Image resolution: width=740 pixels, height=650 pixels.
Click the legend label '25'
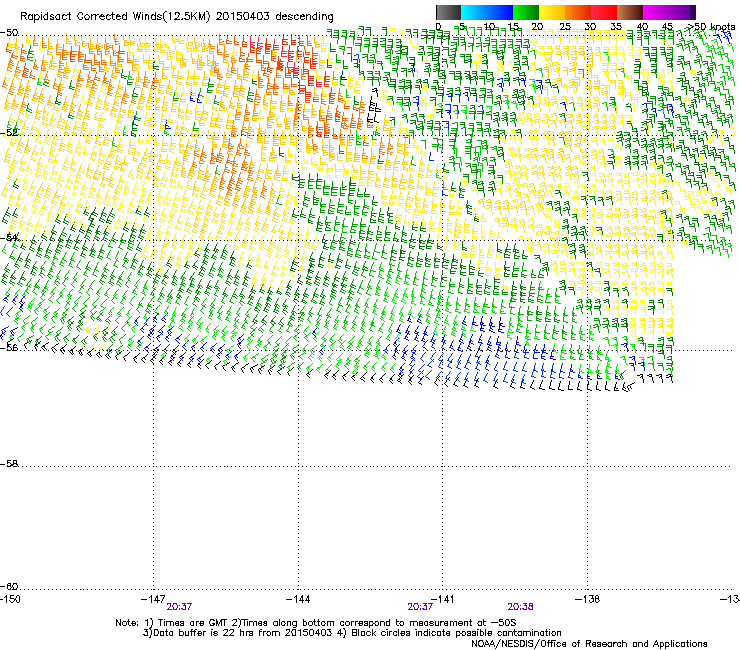564,27
